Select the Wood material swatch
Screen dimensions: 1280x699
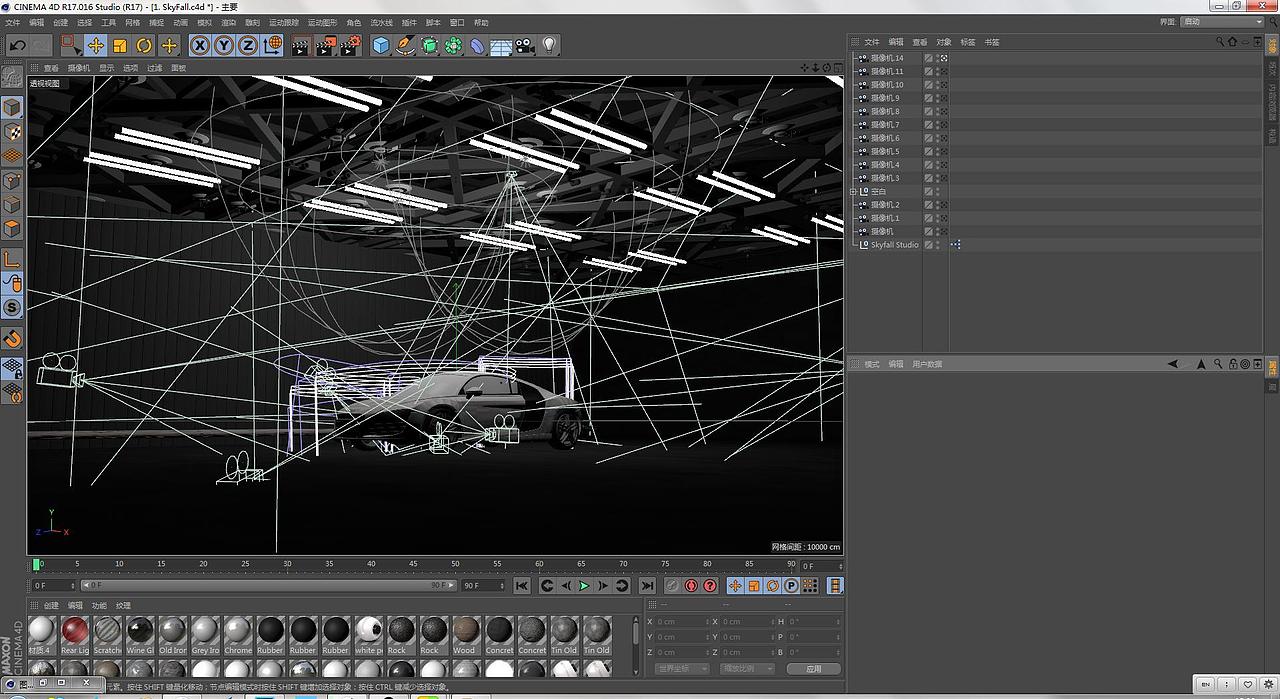[465, 635]
